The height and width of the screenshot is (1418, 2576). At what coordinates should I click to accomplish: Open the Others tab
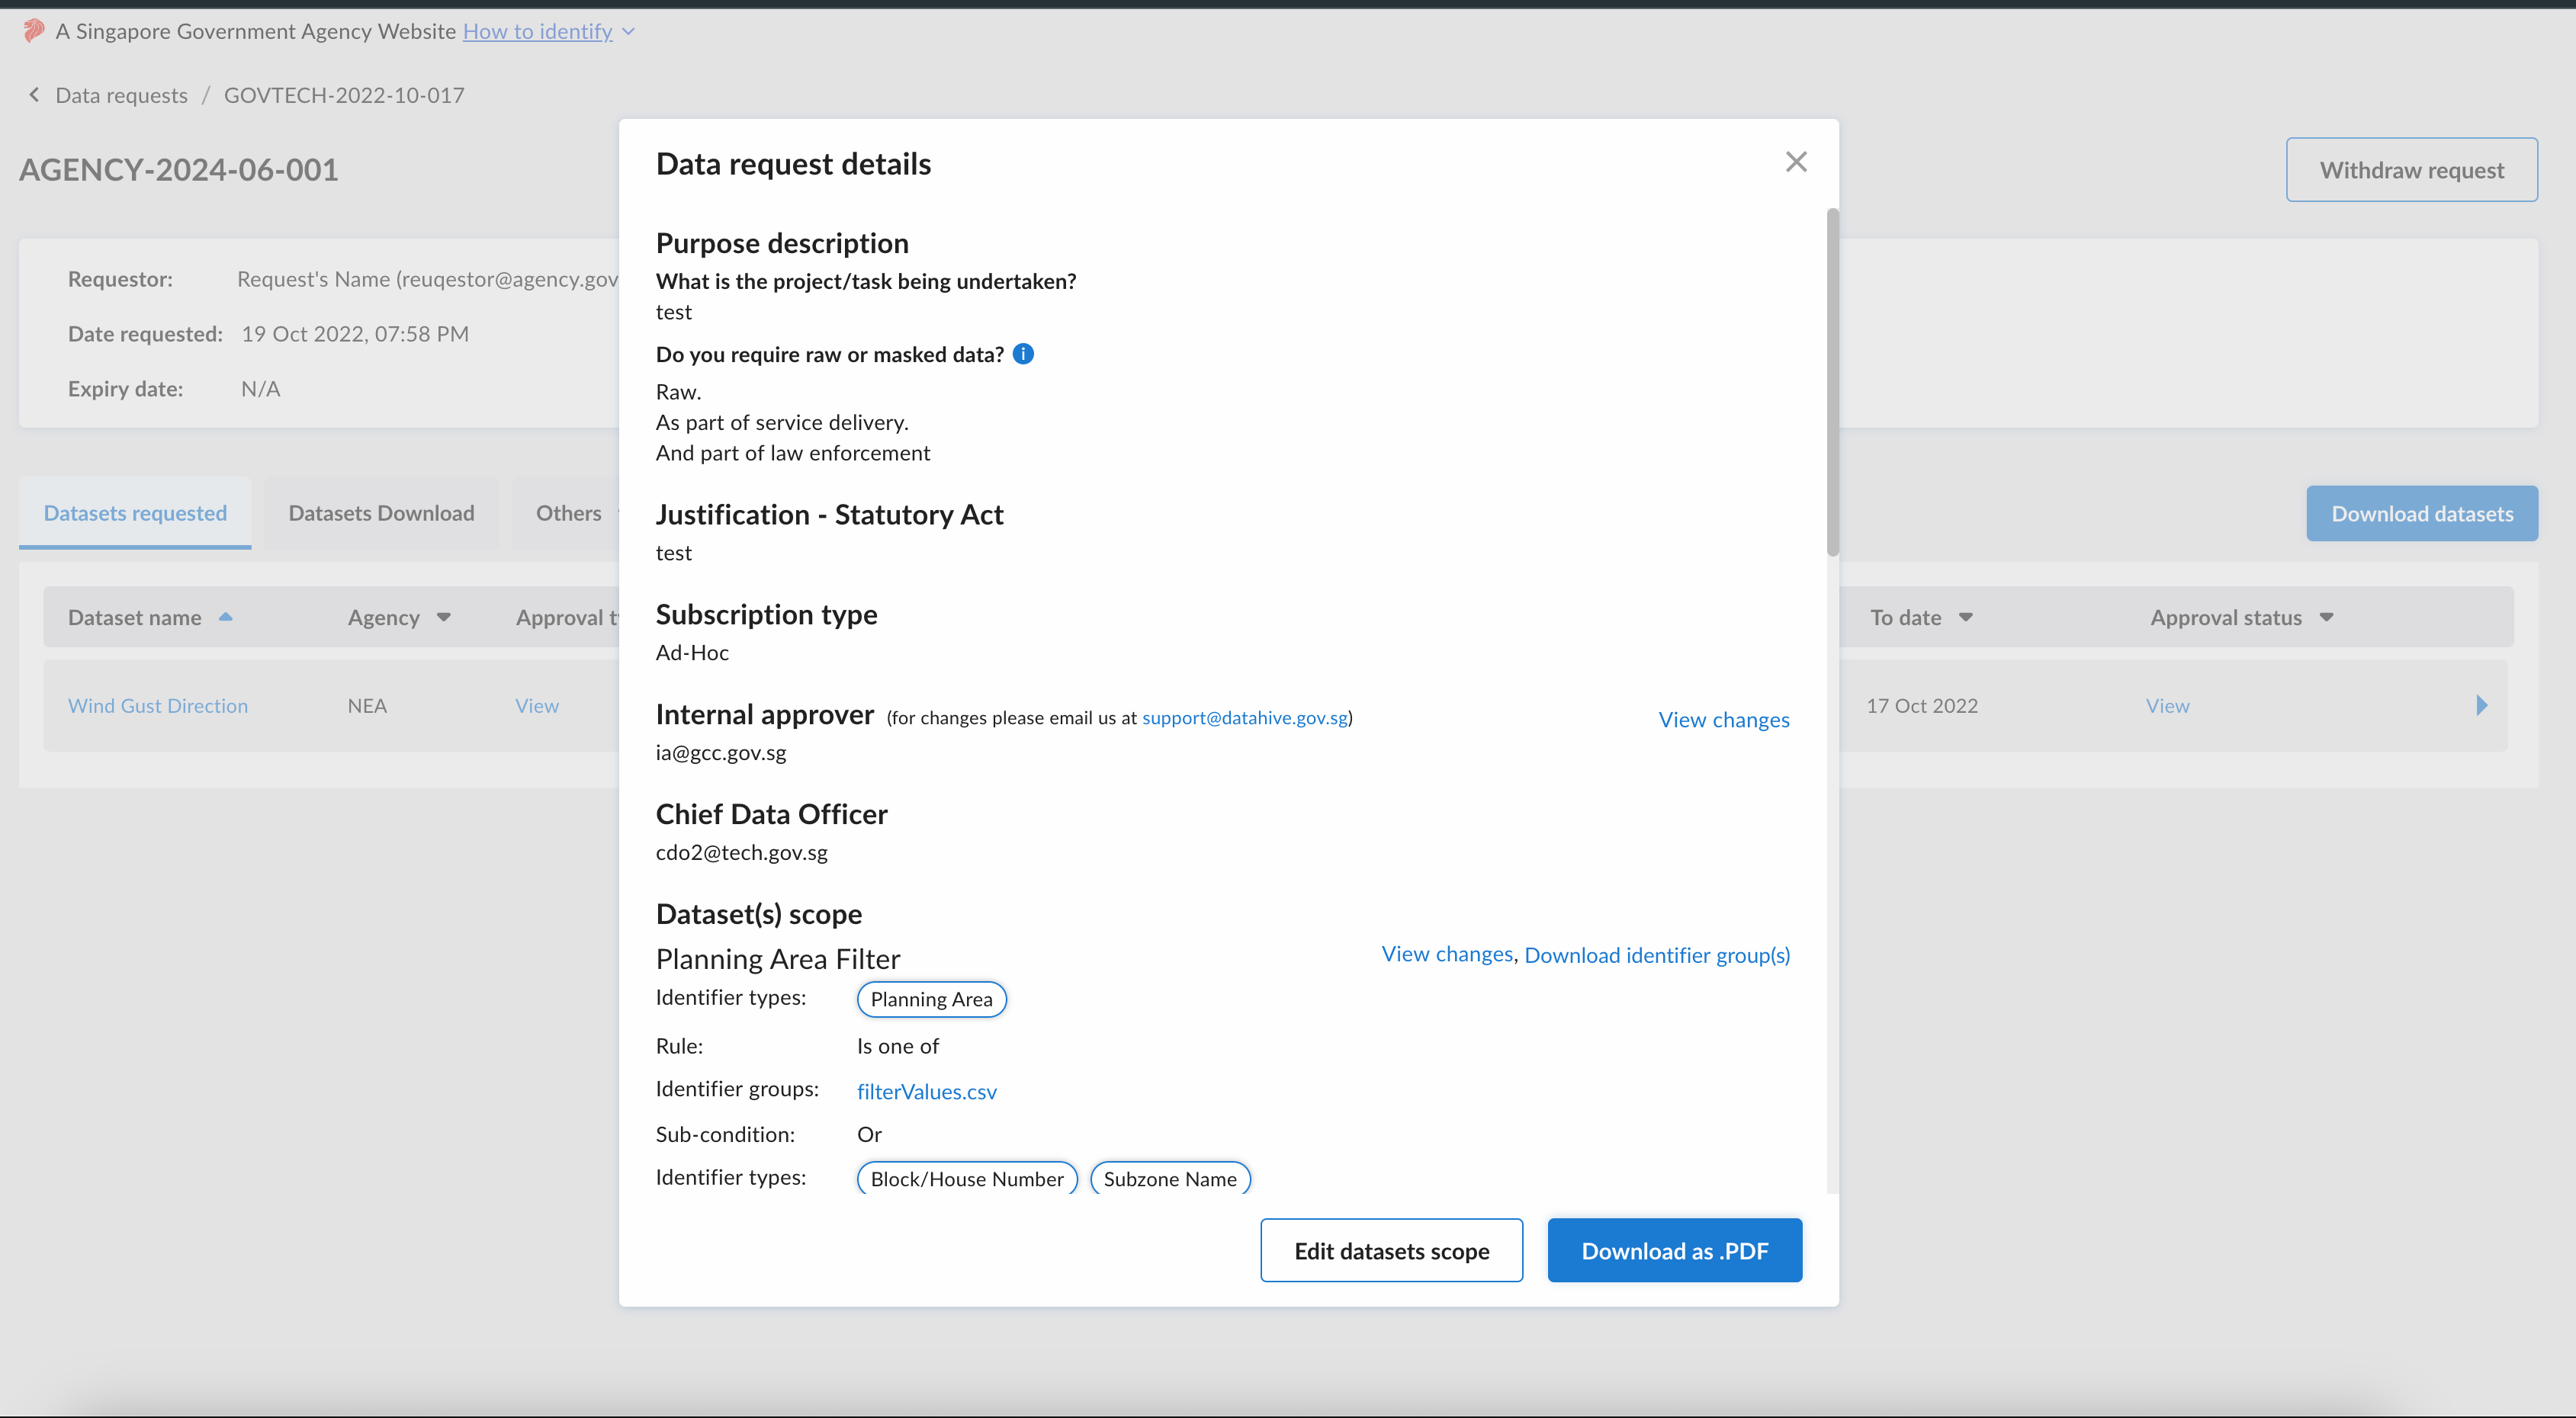(x=568, y=513)
